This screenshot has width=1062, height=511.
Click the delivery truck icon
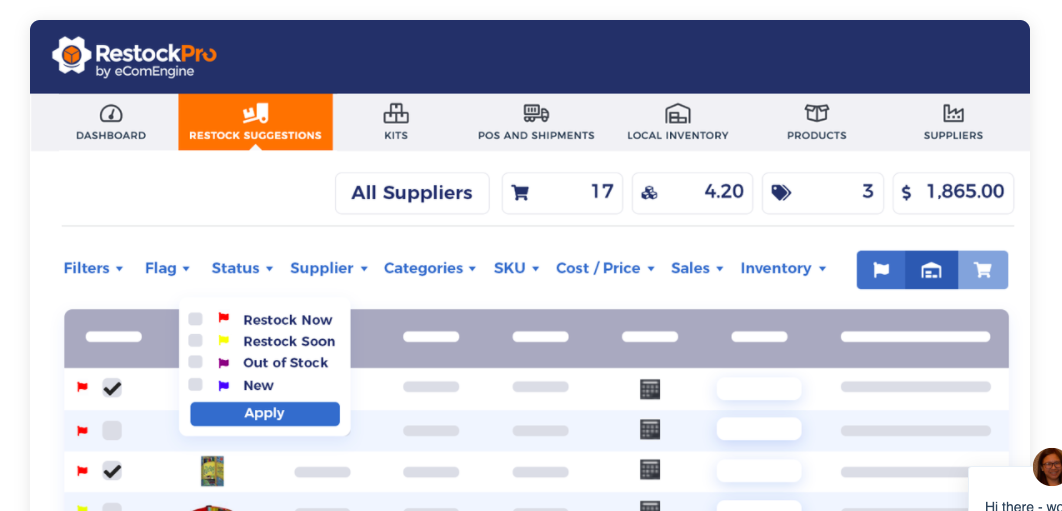(x=536, y=113)
